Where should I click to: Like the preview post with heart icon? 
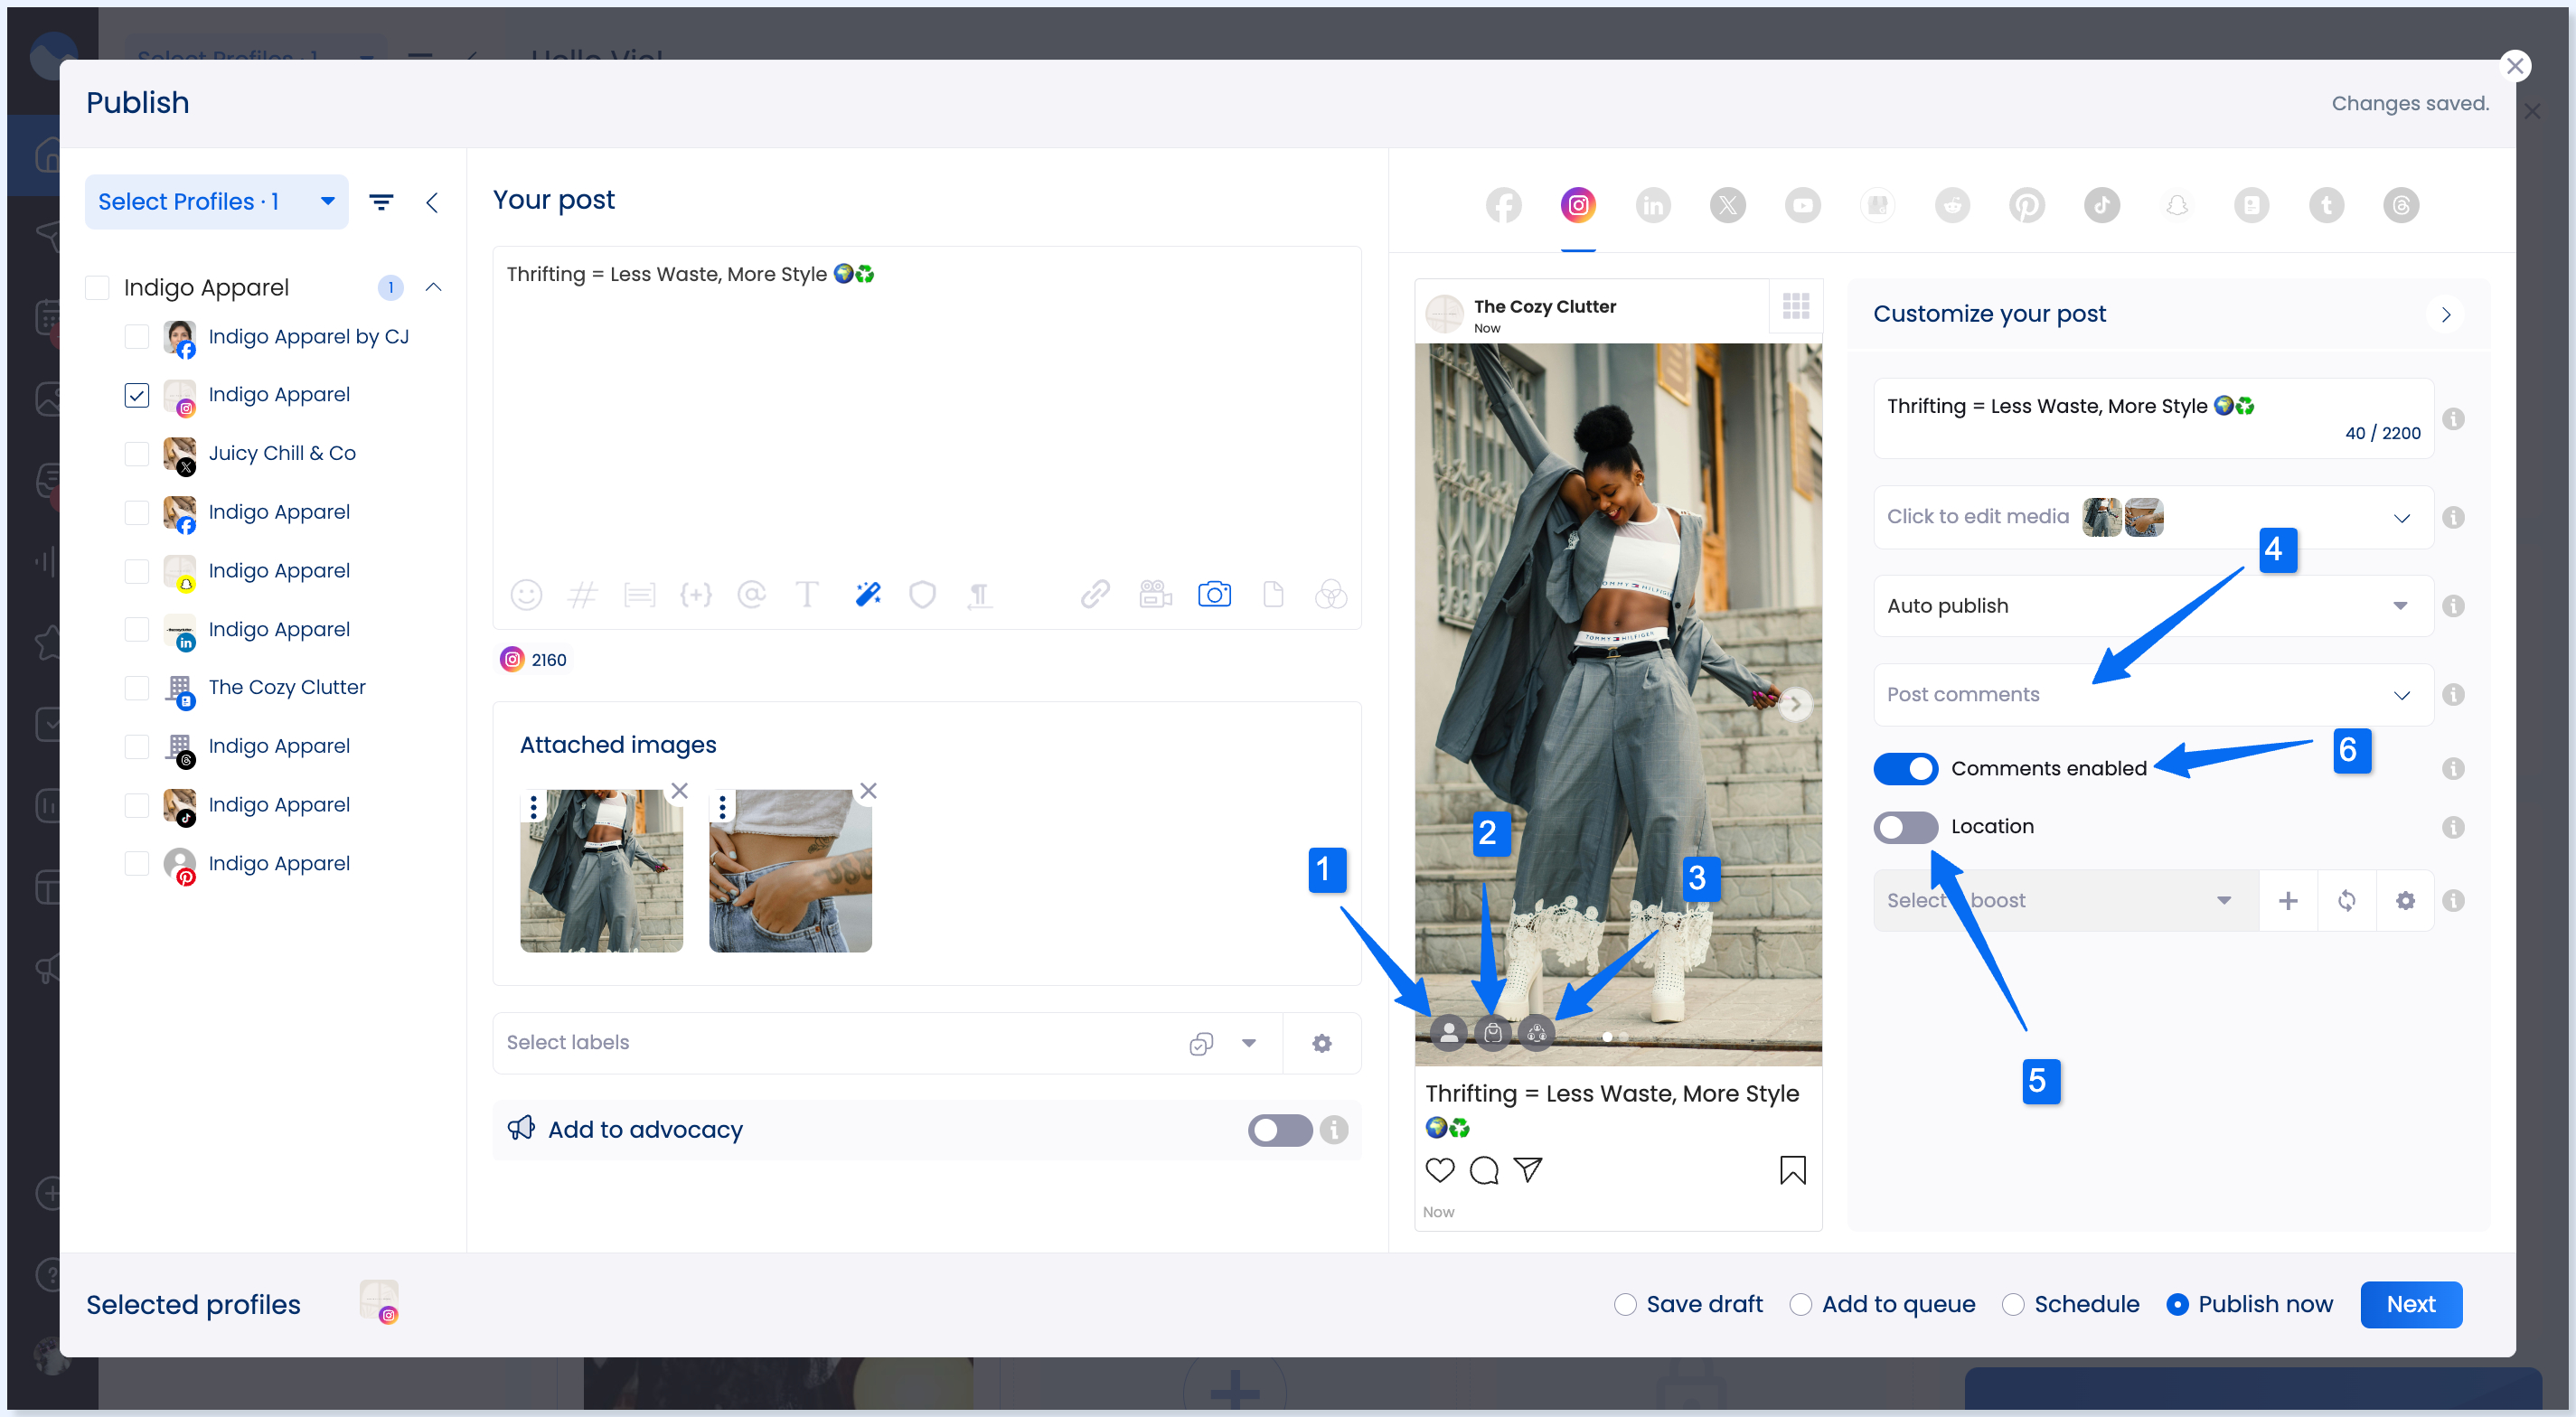pos(1440,1170)
